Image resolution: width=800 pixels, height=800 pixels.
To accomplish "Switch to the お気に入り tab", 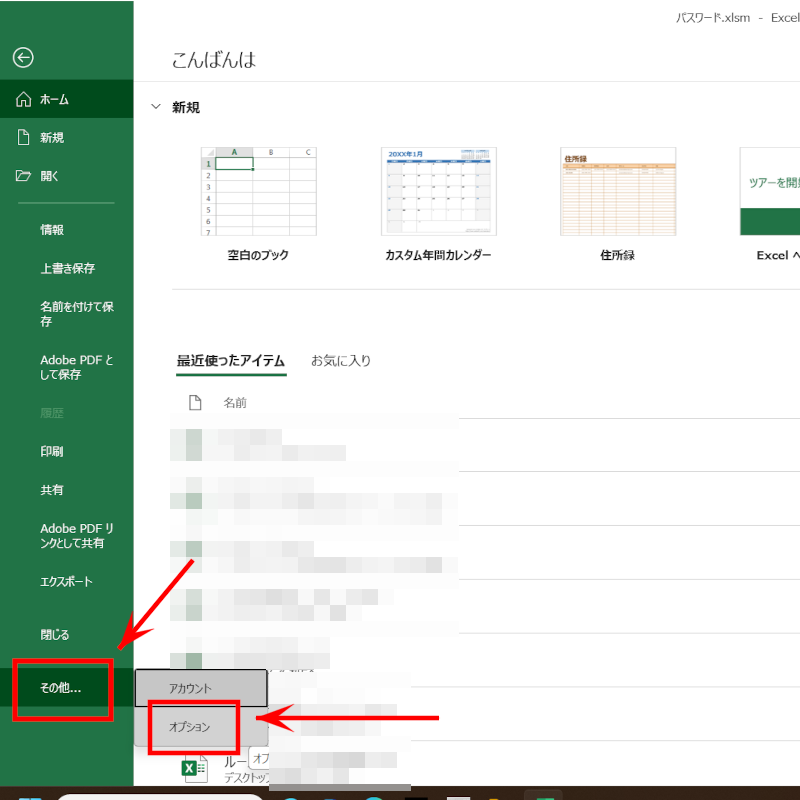I will pyautogui.click(x=340, y=361).
